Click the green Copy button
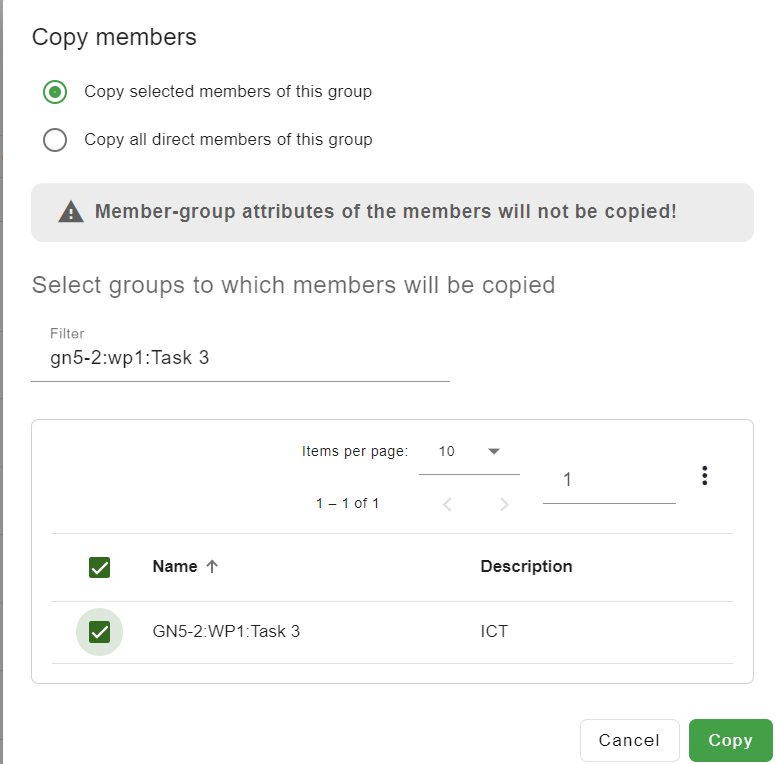 pyautogui.click(x=730, y=740)
